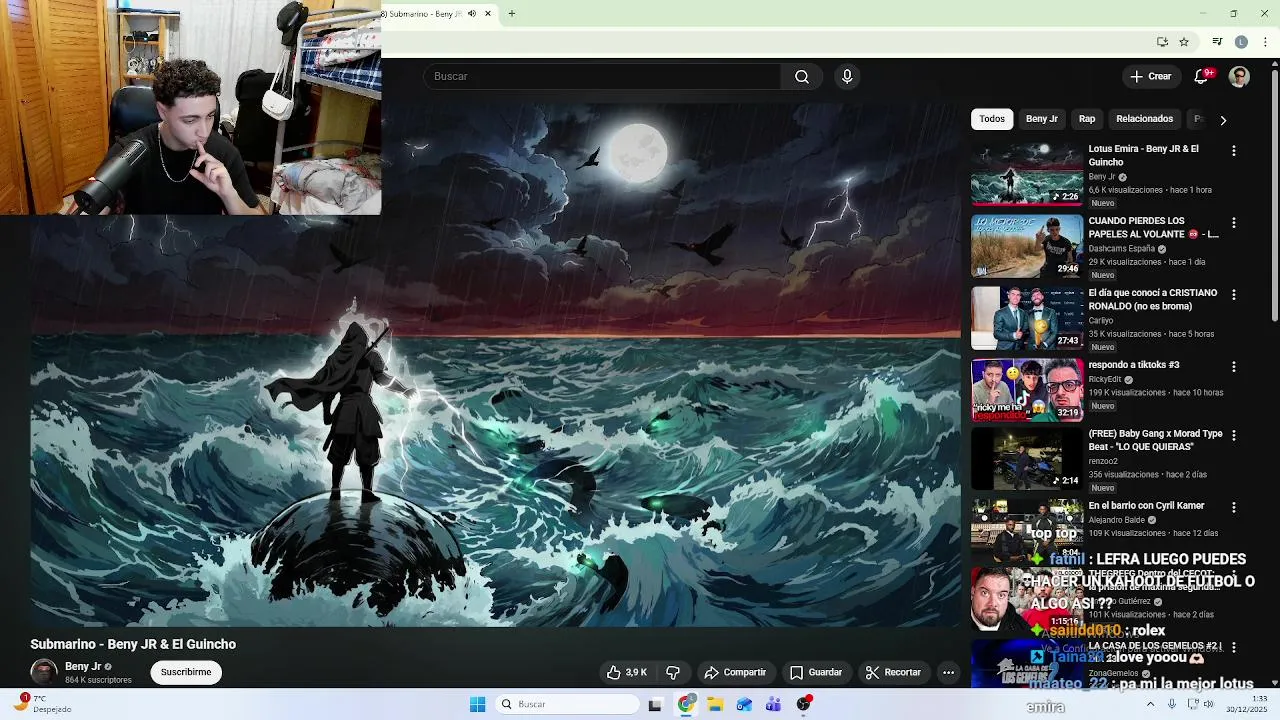1280x720 pixels.
Task: Open Baby Gang x Morad beat thumbnail
Action: 1027,459
